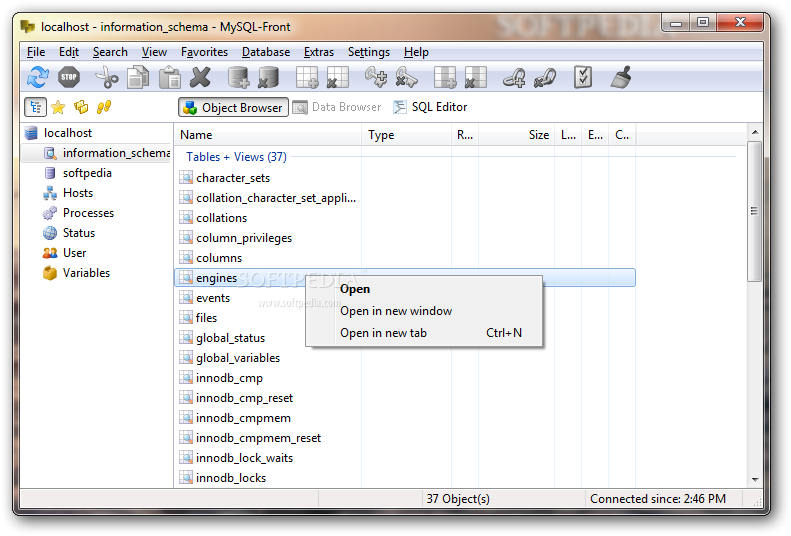
Task: Select localhost in the tree
Action: click(68, 133)
